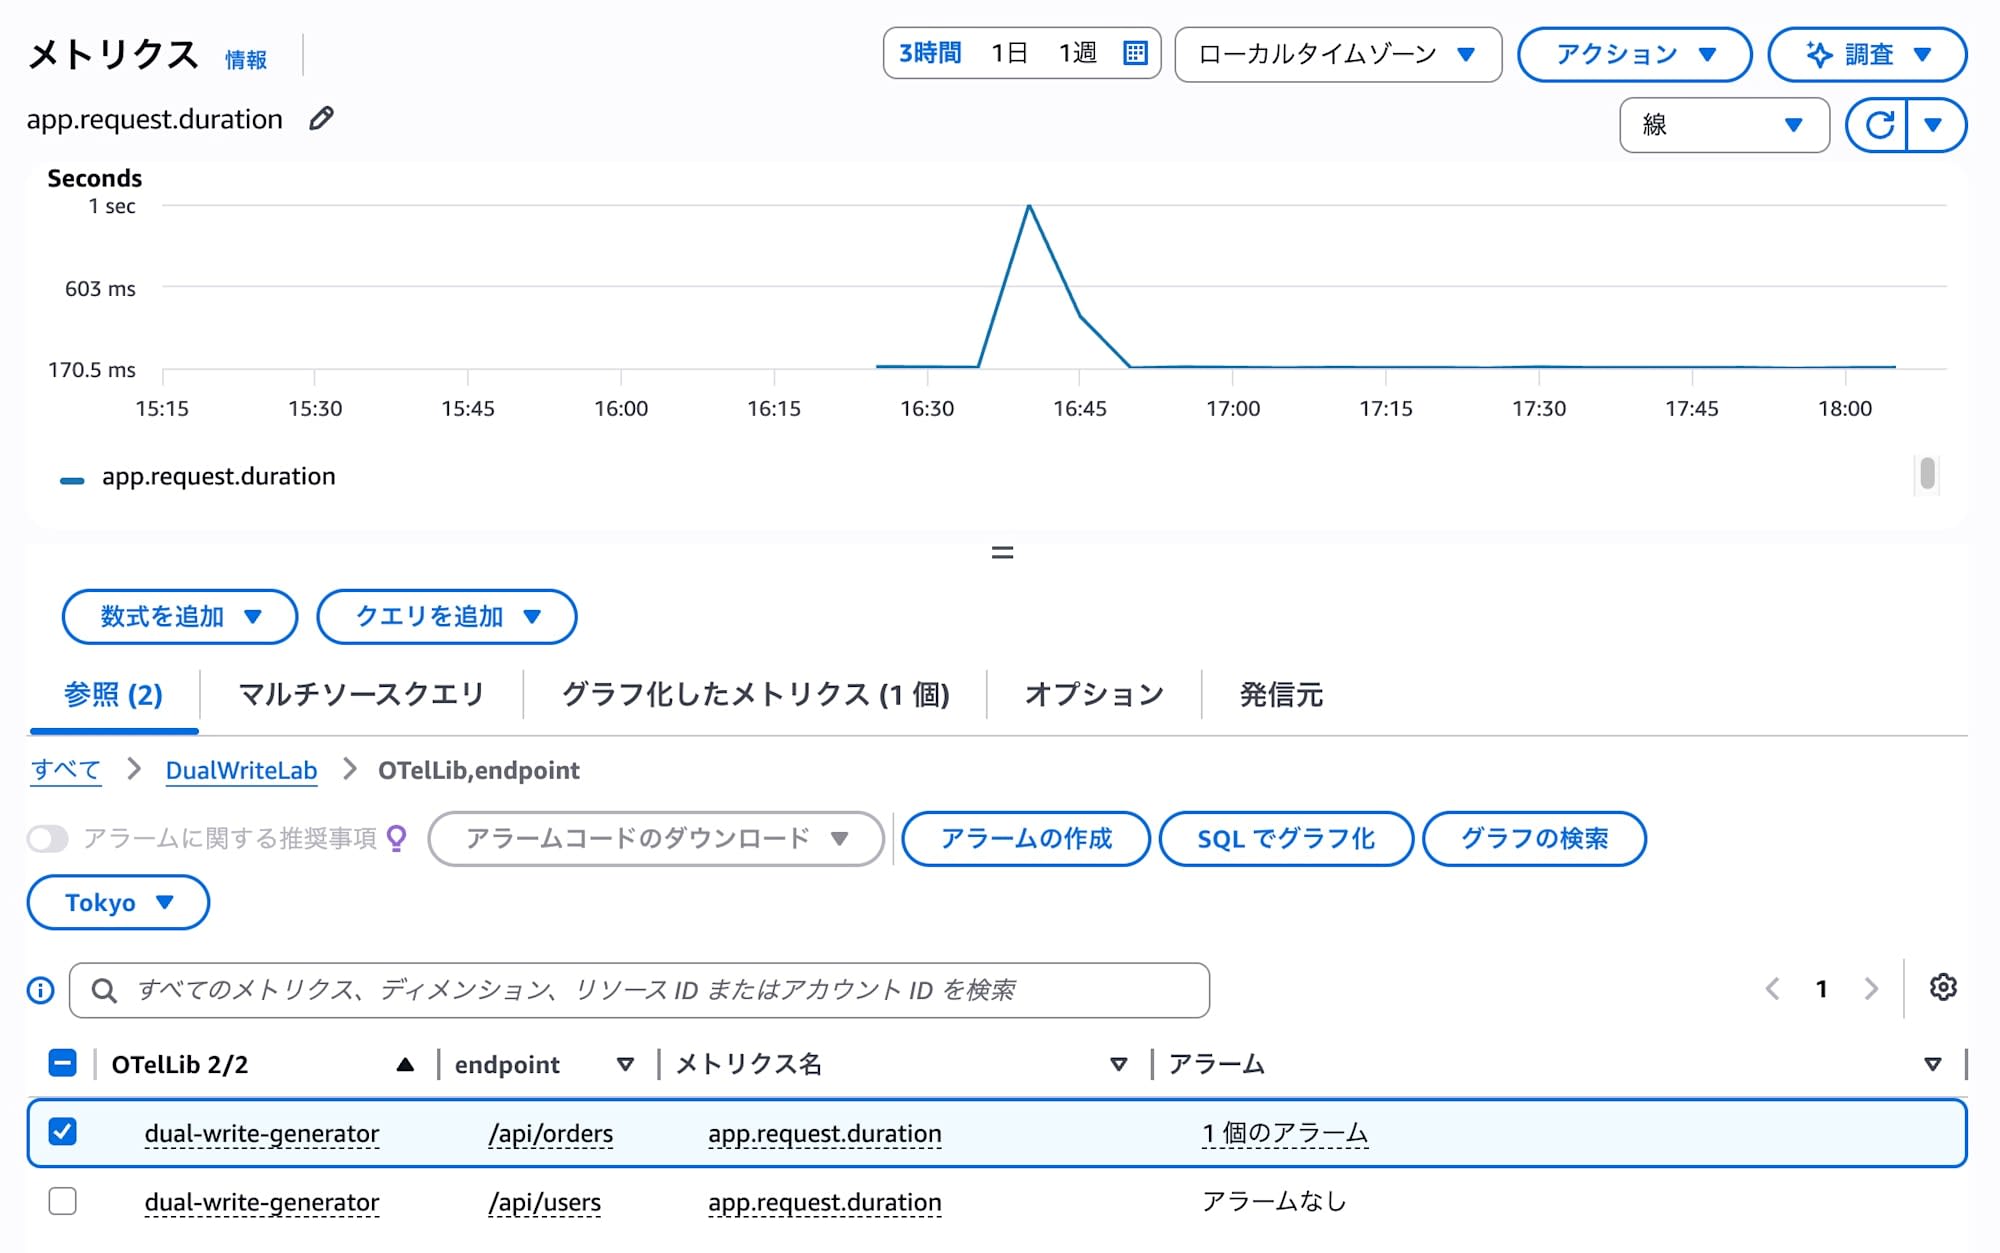The width and height of the screenshot is (2000, 1253).
Task: Click the legend scrollbar thumb
Action: click(x=1927, y=474)
